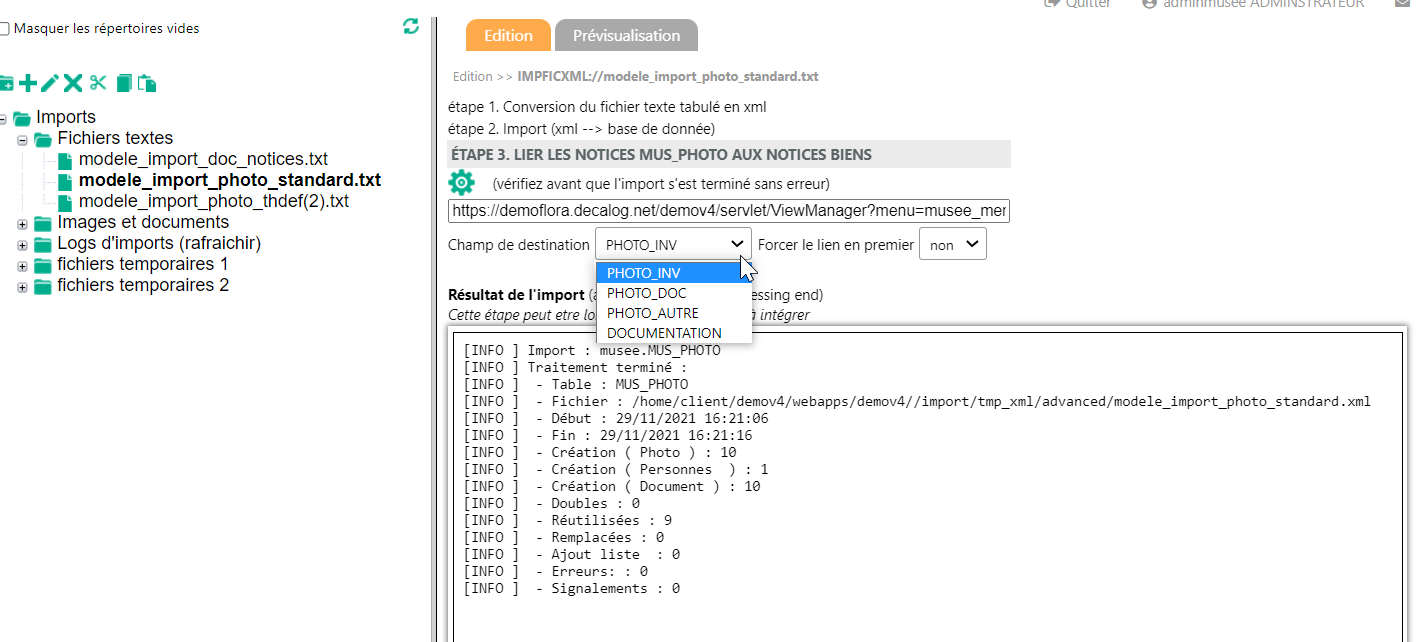The width and height of the screenshot is (1420, 642).
Task: Expand the Images et documents node
Action: (22, 224)
